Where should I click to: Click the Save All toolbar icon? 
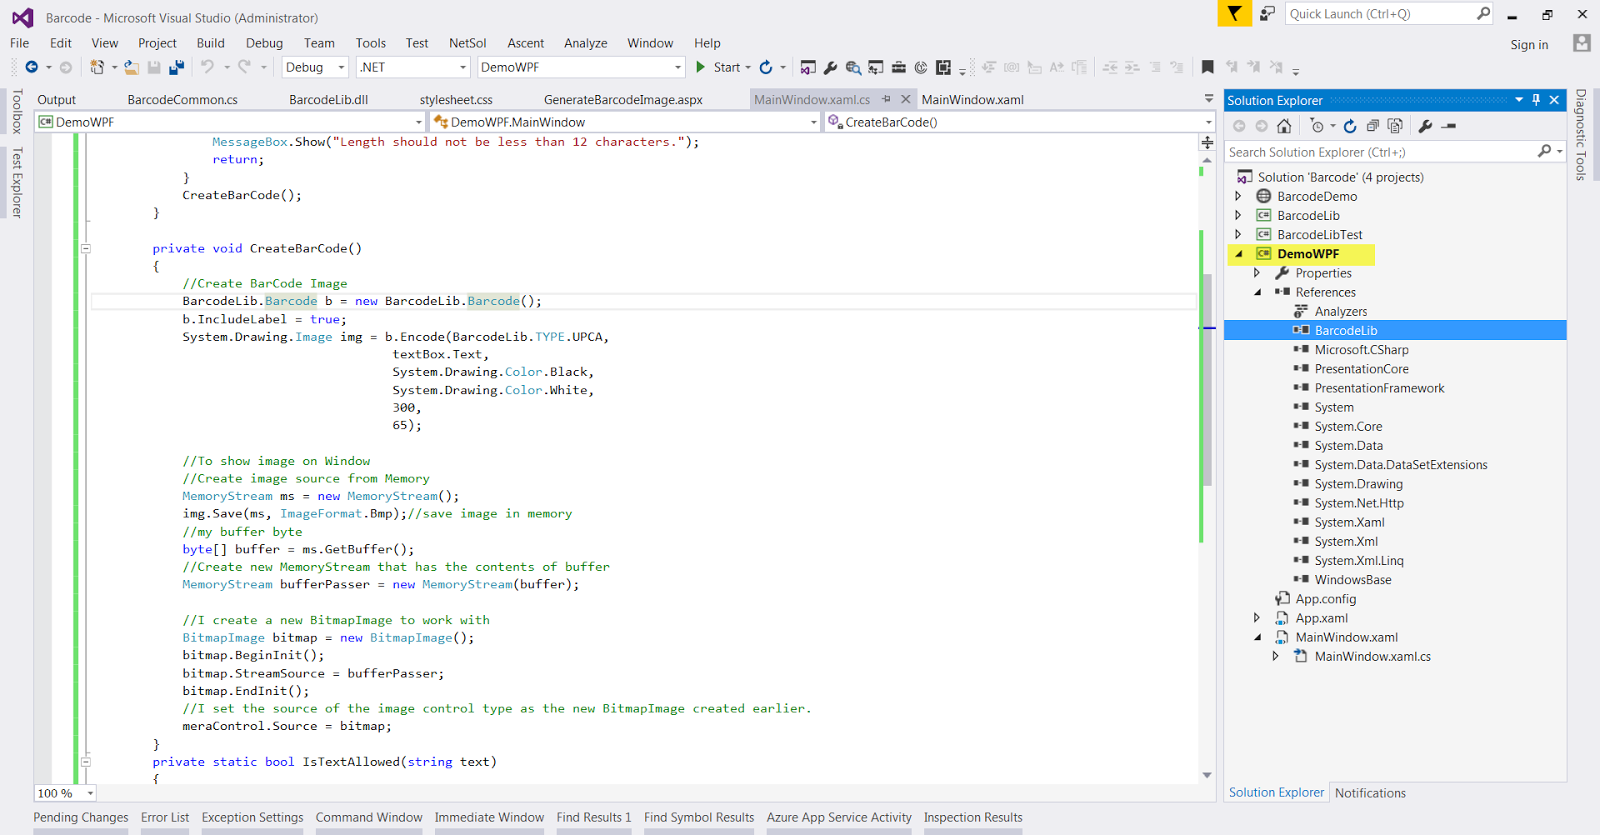177,67
